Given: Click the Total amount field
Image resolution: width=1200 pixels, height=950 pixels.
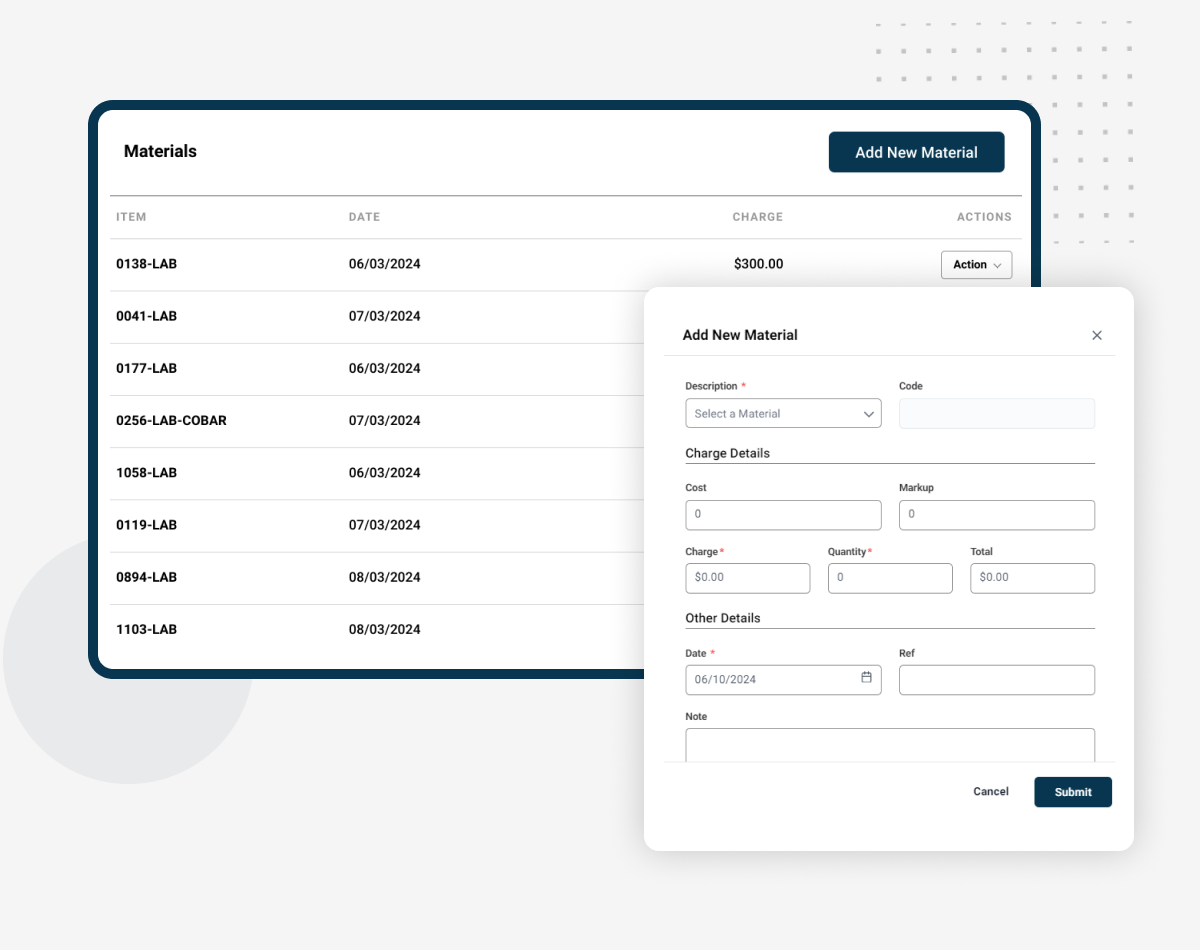Looking at the screenshot, I should pos(1032,578).
